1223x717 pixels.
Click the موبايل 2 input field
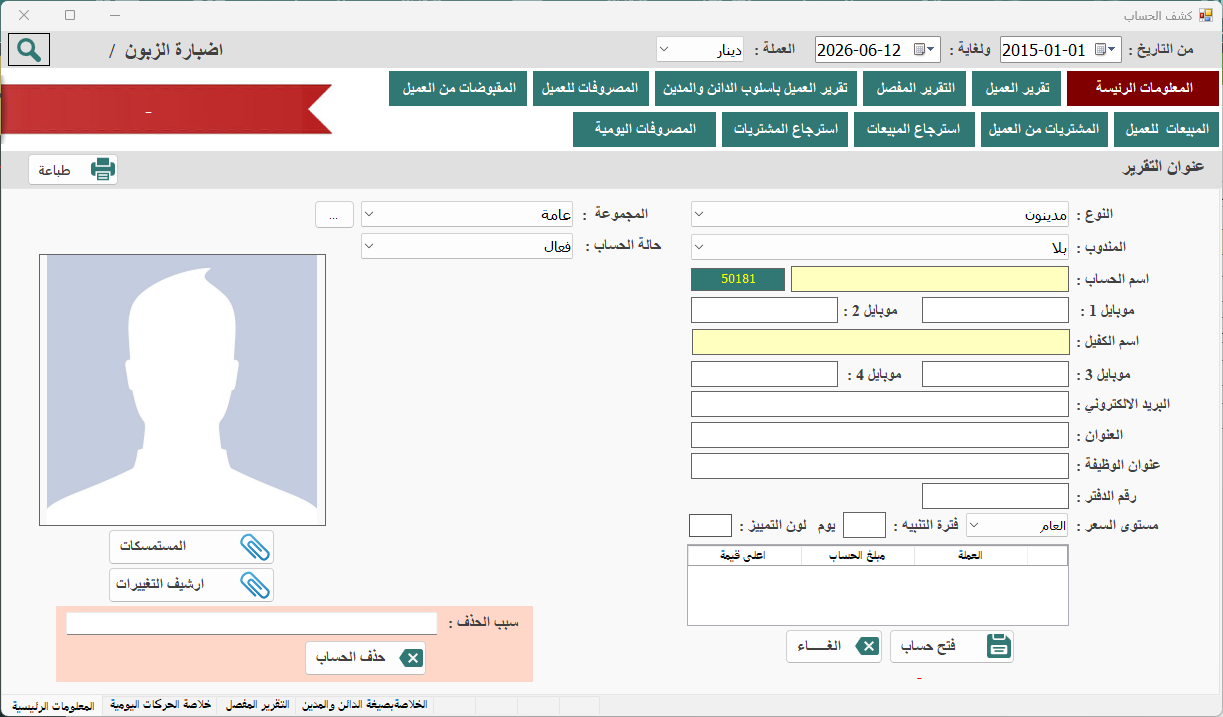764,310
